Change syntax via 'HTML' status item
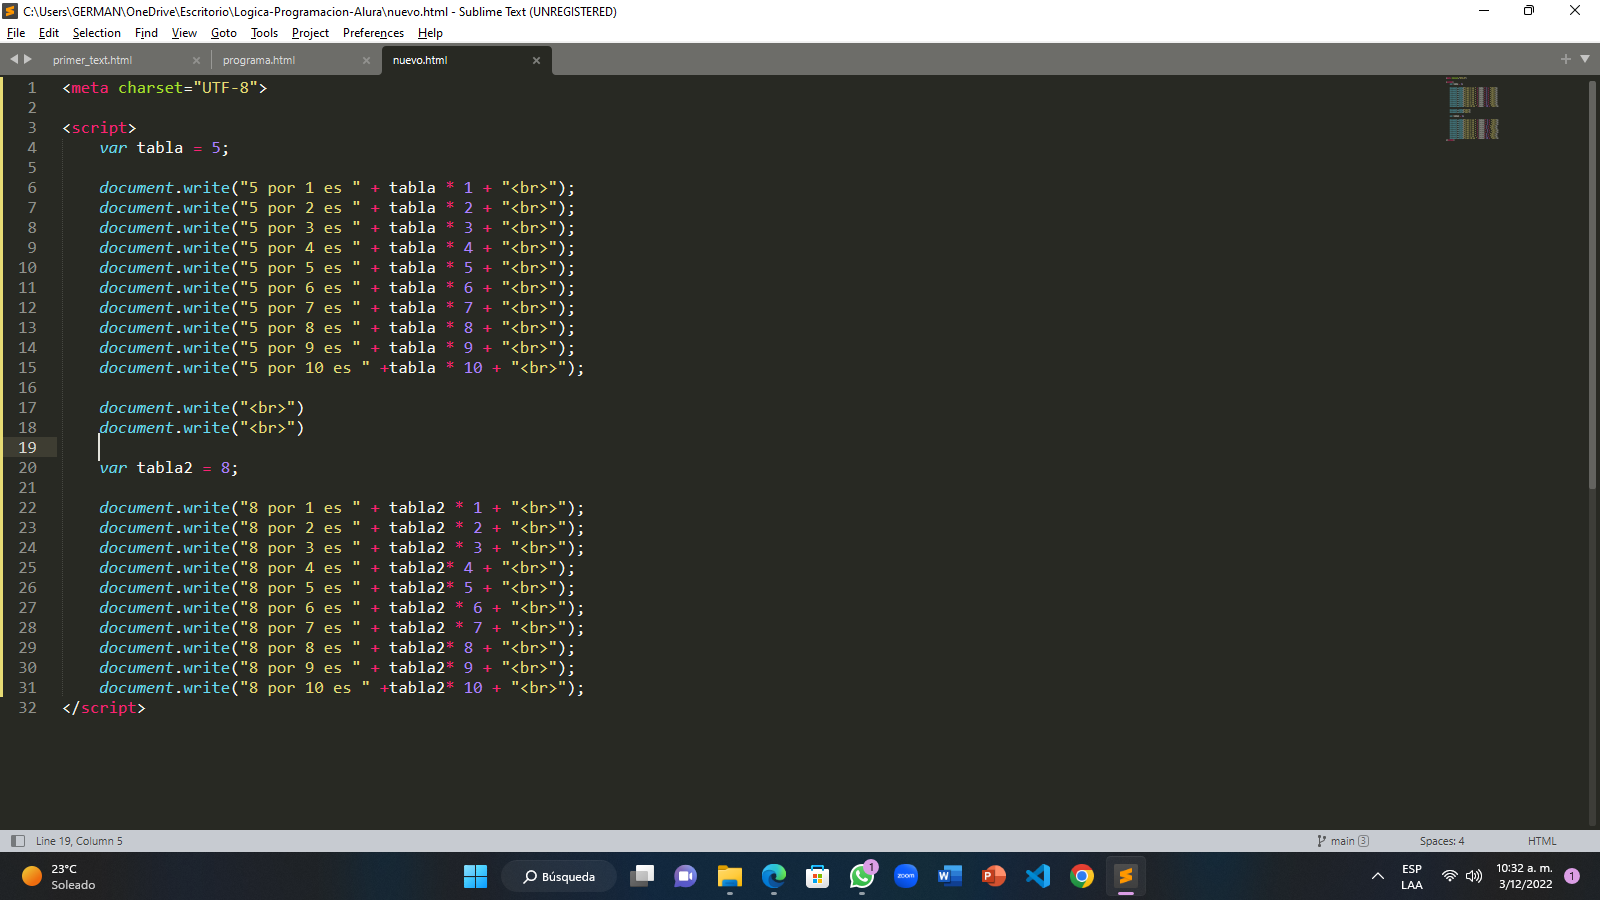Image resolution: width=1600 pixels, height=900 pixels. [1542, 841]
